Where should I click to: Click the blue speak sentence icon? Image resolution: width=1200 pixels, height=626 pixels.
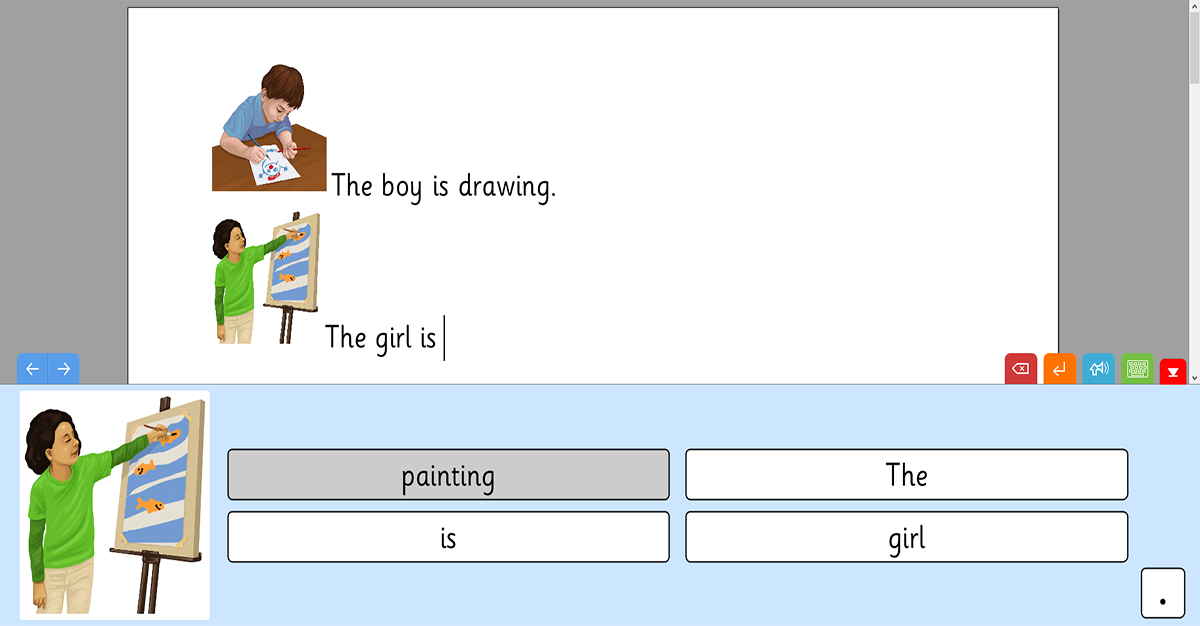click(1098, 369)
